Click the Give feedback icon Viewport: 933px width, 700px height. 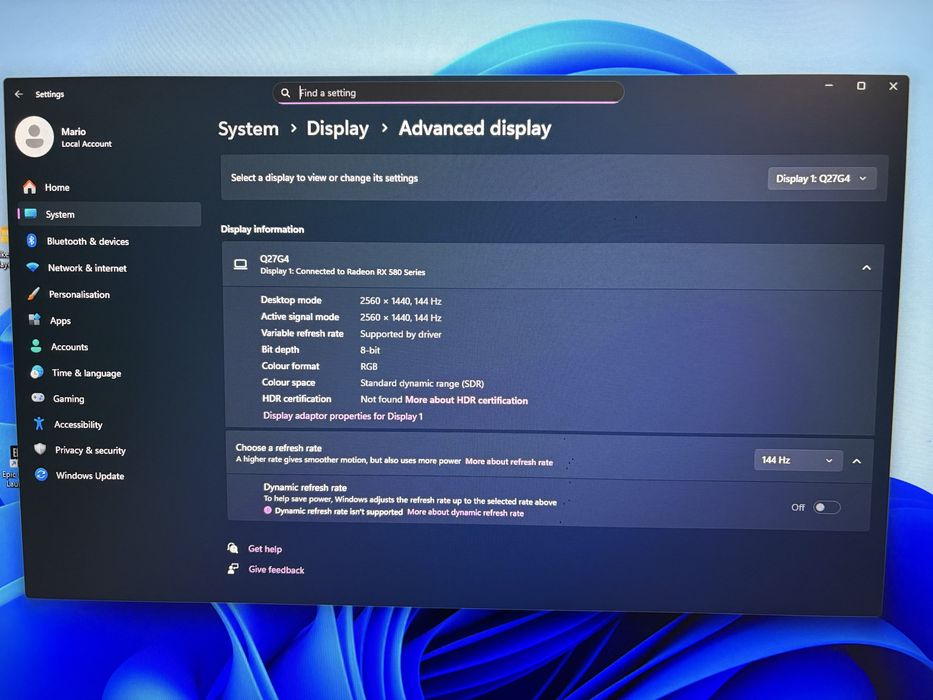(x=233, y=569)
